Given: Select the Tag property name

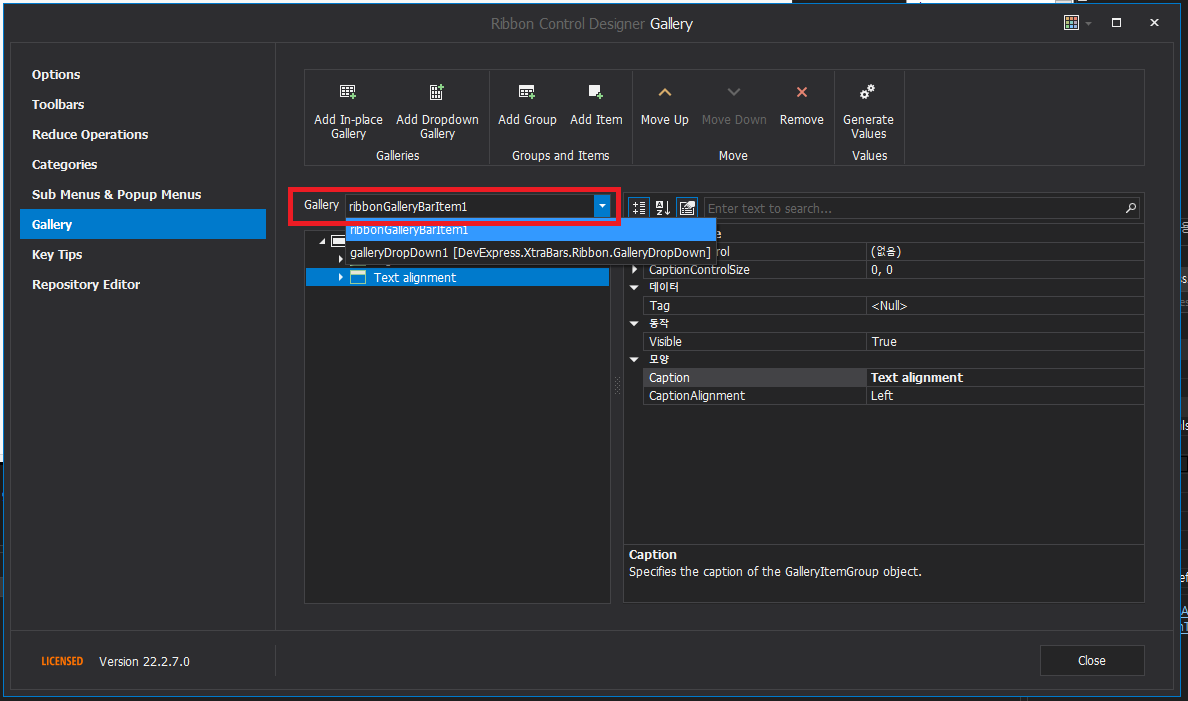Looking at the screenshot, I should (755, 305).
